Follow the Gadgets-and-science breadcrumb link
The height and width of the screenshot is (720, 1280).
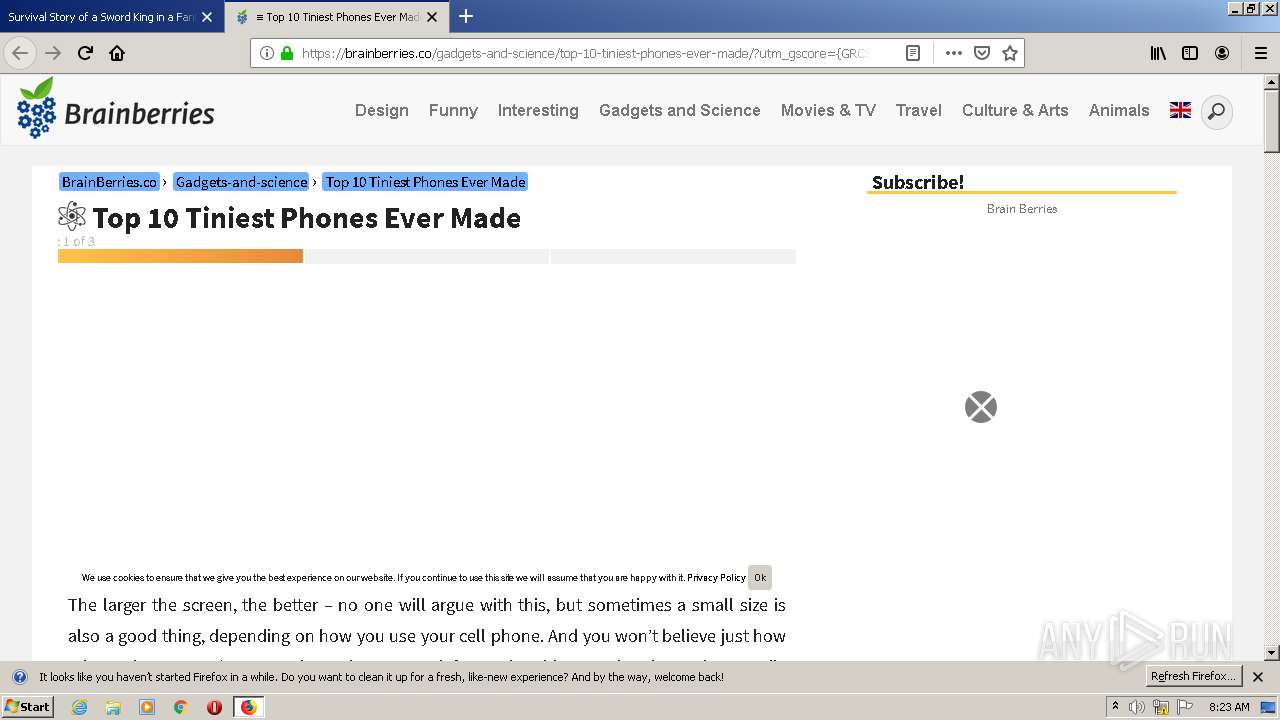coord(241,182)
